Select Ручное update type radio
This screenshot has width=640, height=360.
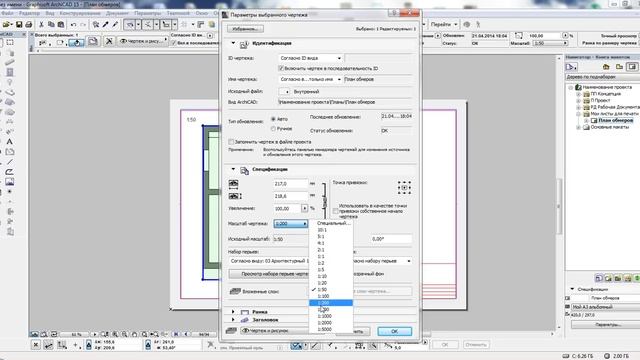[273, 129]
